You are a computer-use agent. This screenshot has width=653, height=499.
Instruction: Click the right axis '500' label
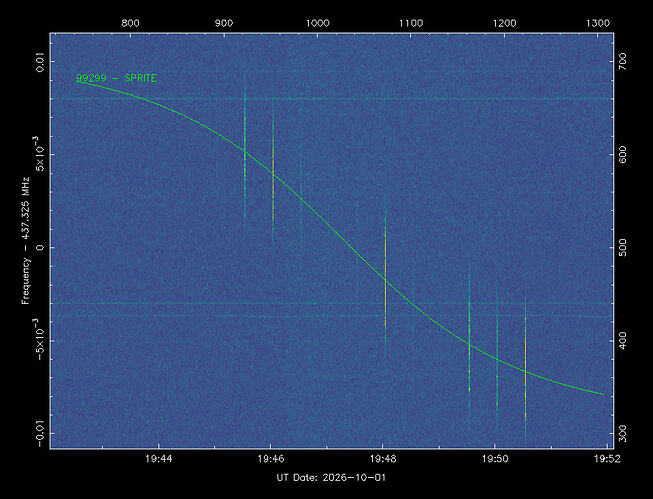(x=623, y=247)
